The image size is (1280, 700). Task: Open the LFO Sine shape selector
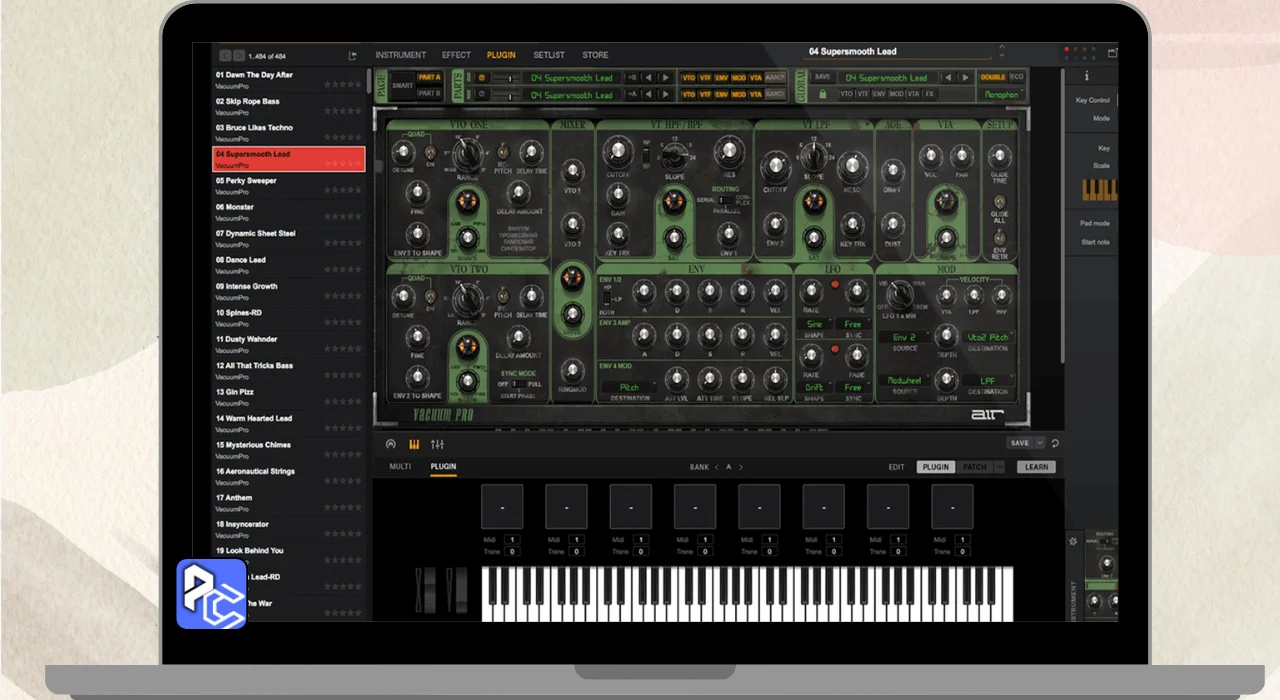pyautogui.click(x=815, y=324)
